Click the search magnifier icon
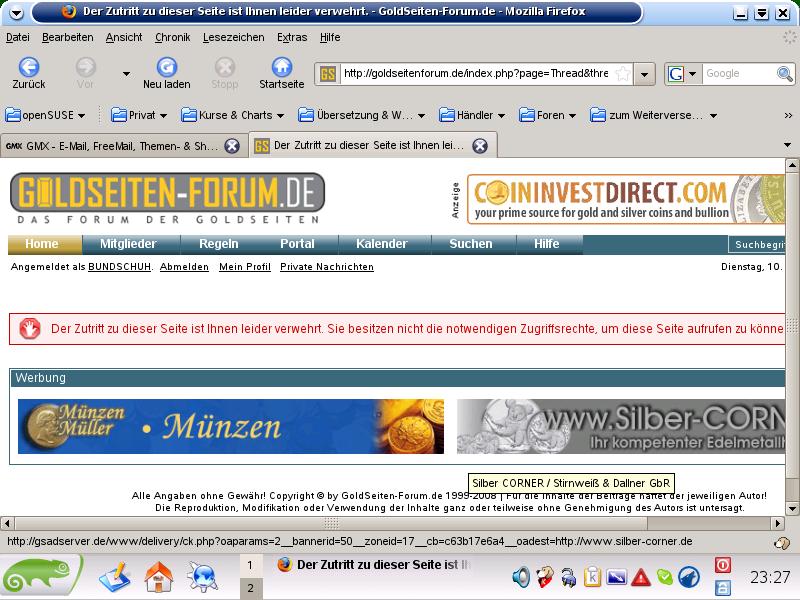 pos(784,74)
